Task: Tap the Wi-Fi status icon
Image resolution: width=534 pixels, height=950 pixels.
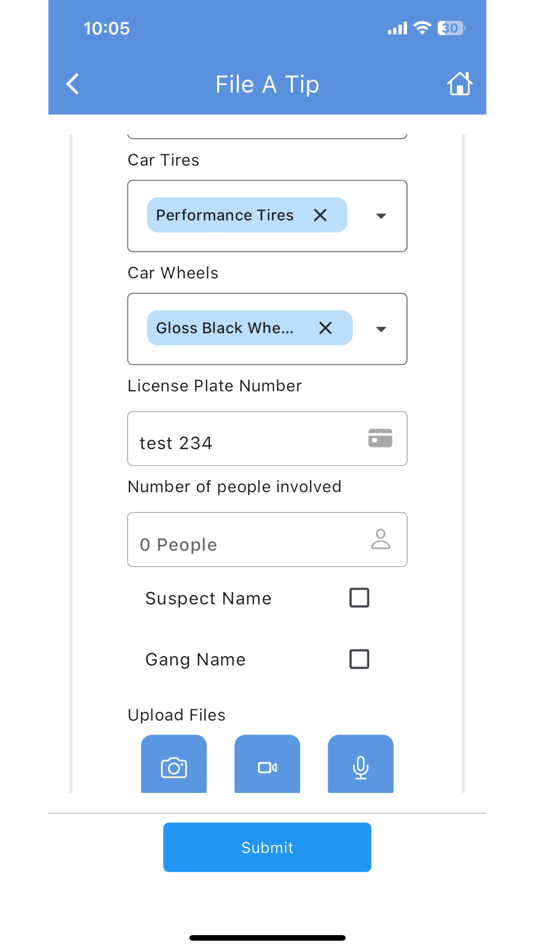Action: (422, 28)
